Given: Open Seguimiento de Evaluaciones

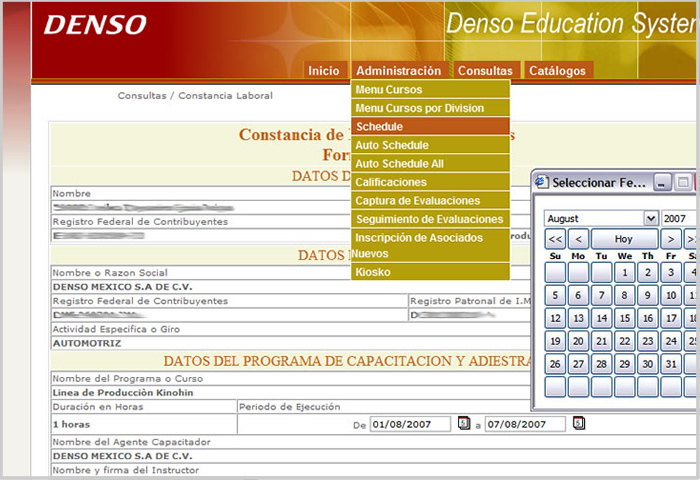Looking at the screenshot, I should (x=430, y=219).
